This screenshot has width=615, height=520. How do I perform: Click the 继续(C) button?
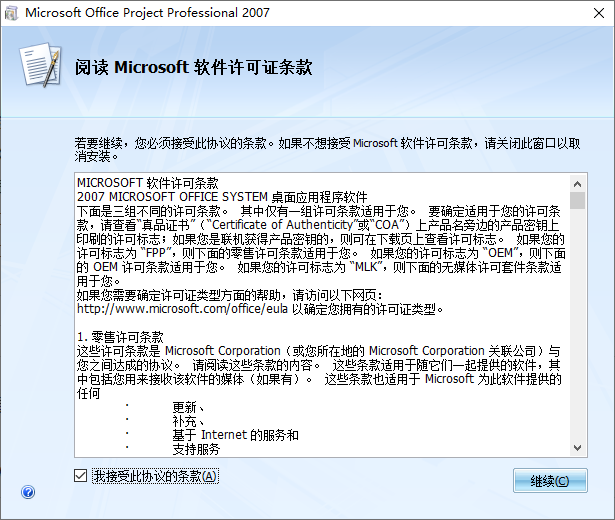click(550, 480)
